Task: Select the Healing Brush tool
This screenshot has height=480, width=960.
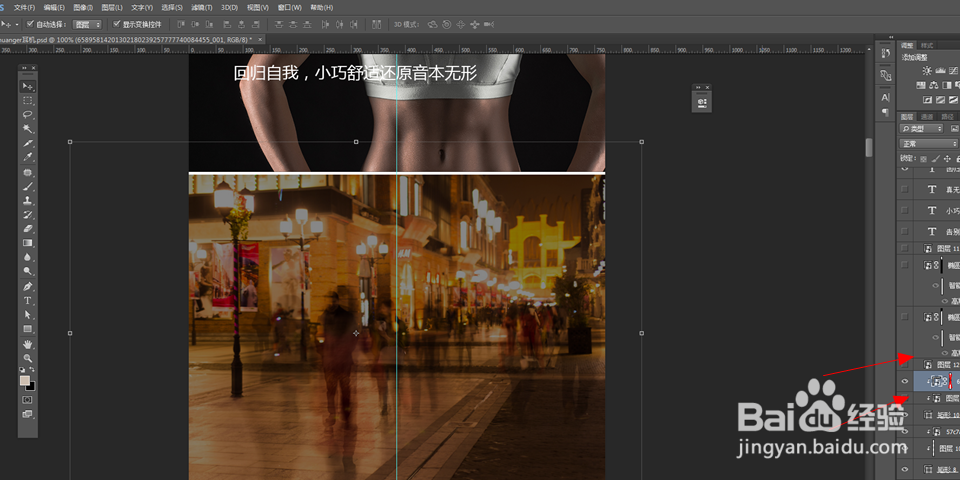Action: click(x=28, y=173)
